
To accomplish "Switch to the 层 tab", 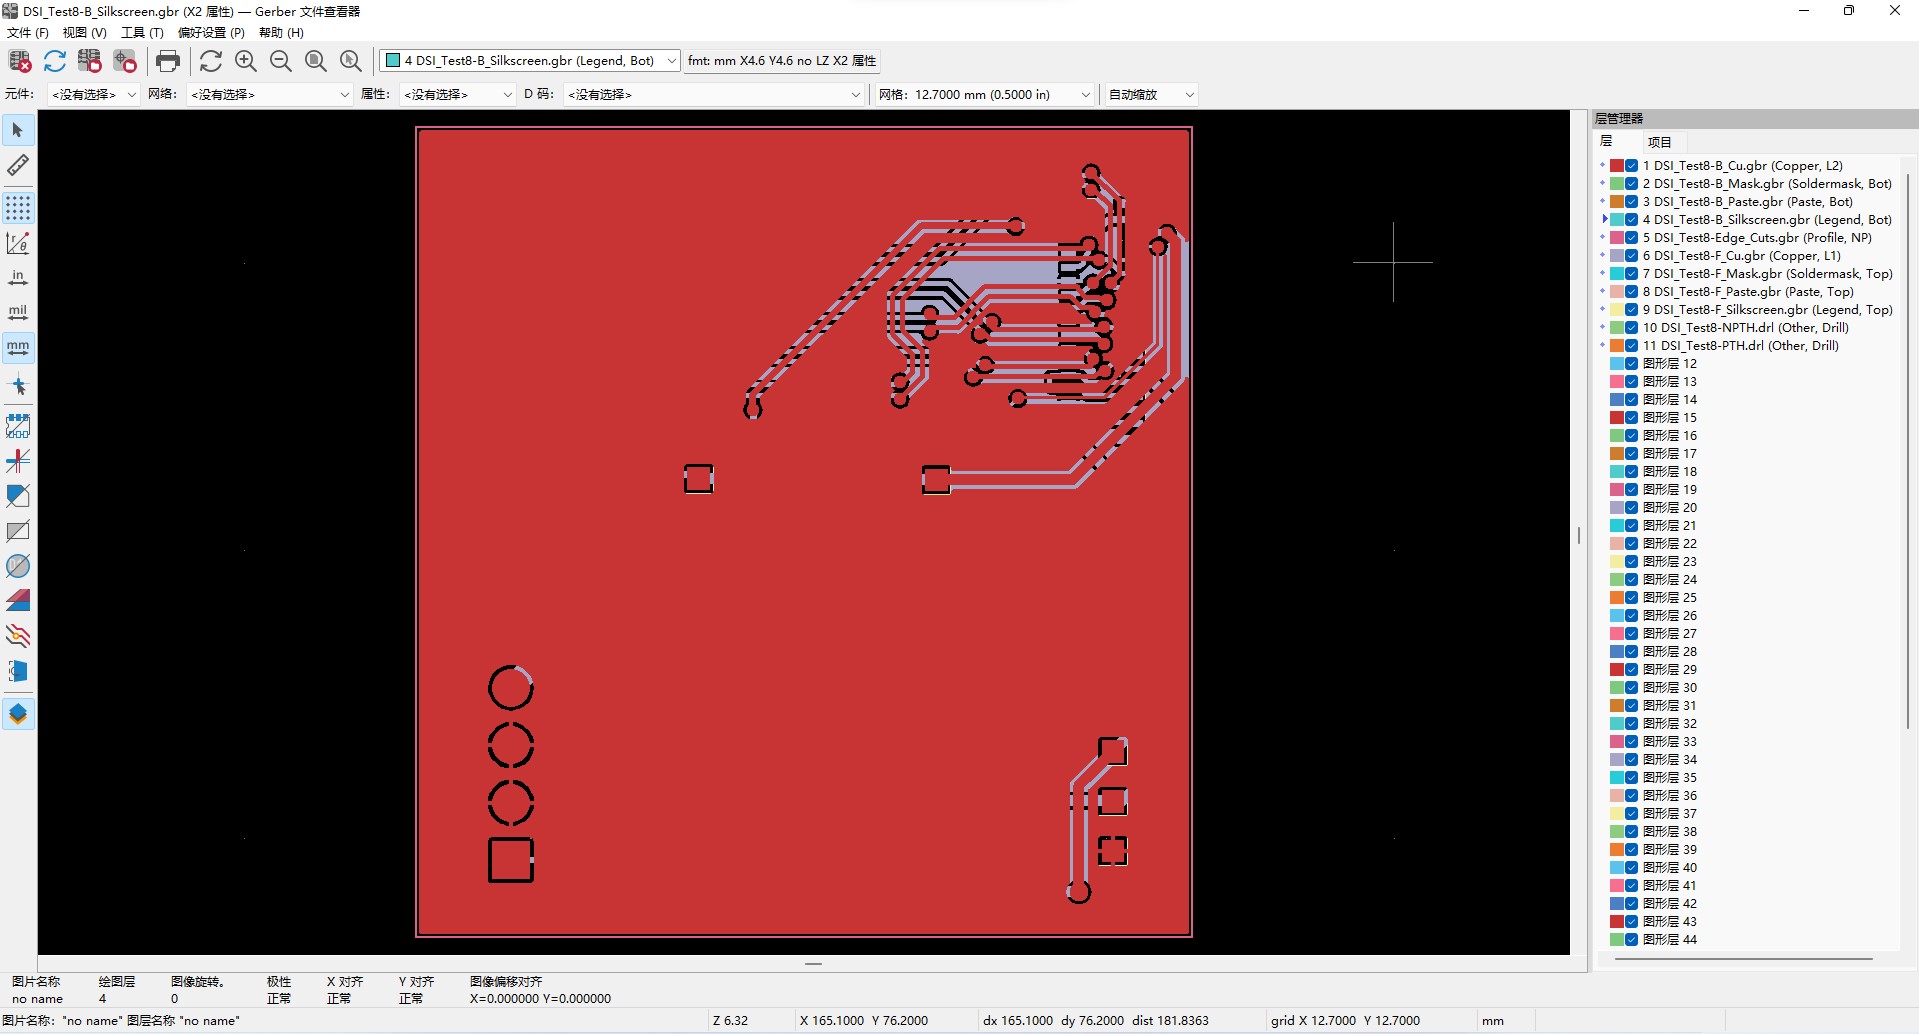I will pyautogui.click(x=1607, y=142).
